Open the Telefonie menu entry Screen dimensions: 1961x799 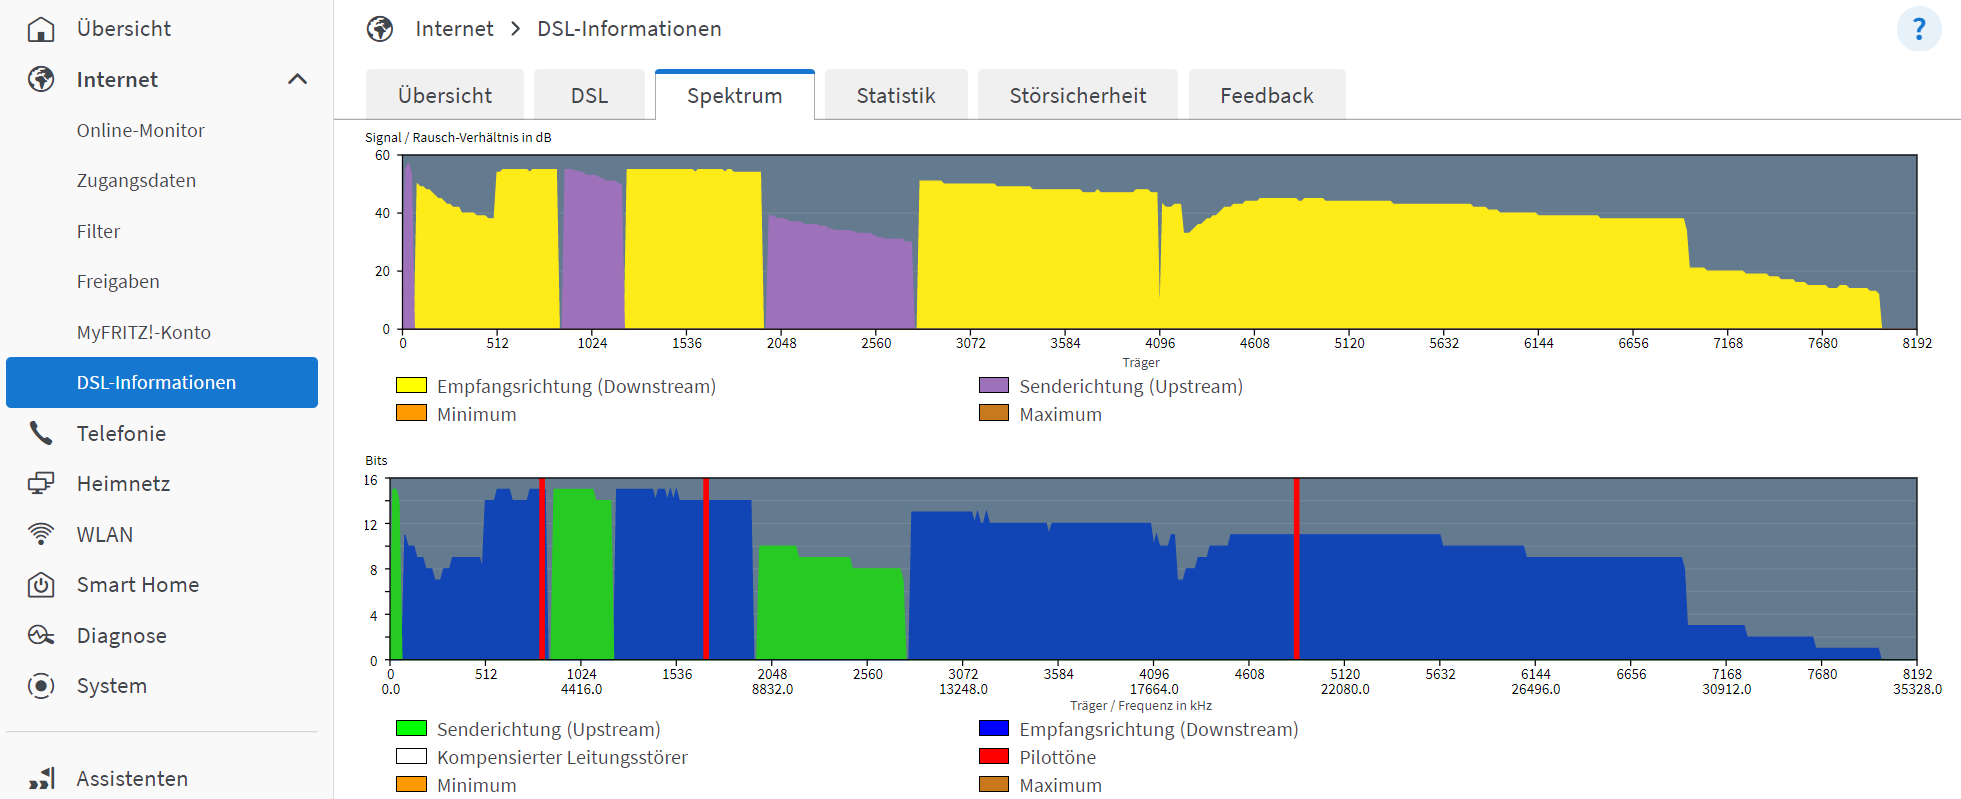[x=121, y=433]
